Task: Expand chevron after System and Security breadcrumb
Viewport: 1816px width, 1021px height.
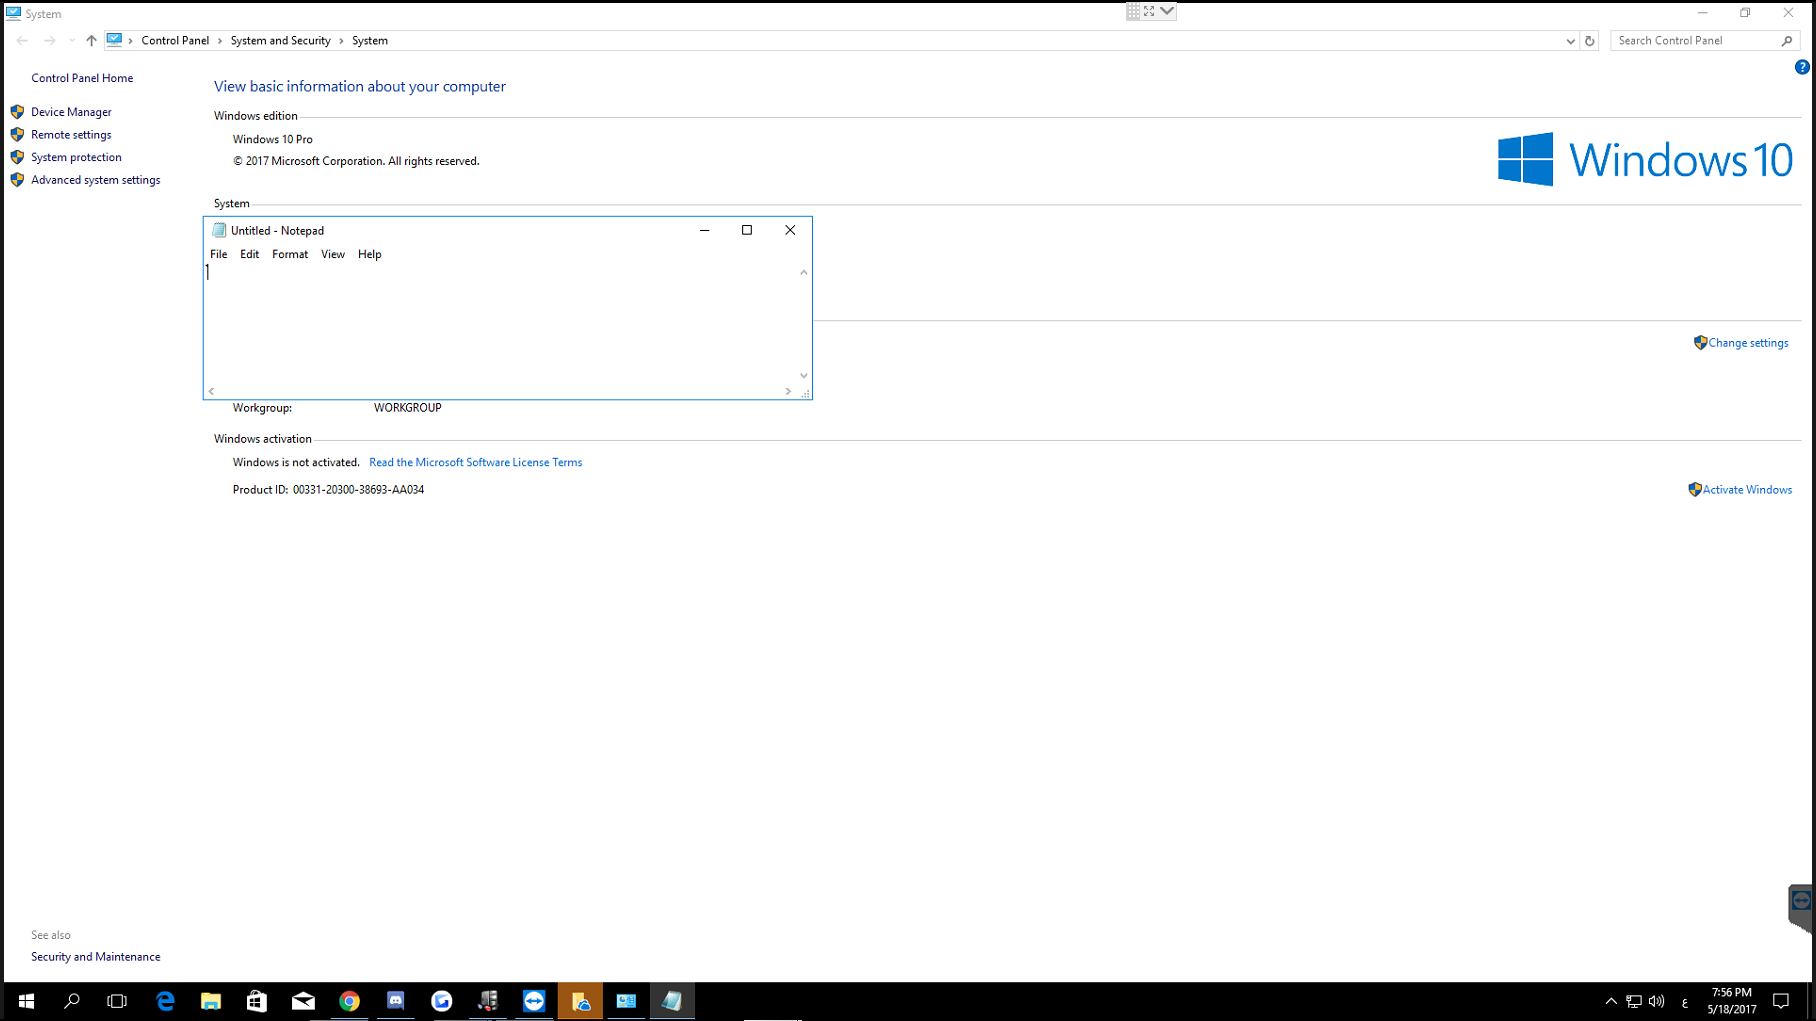Action: [341, 41]
